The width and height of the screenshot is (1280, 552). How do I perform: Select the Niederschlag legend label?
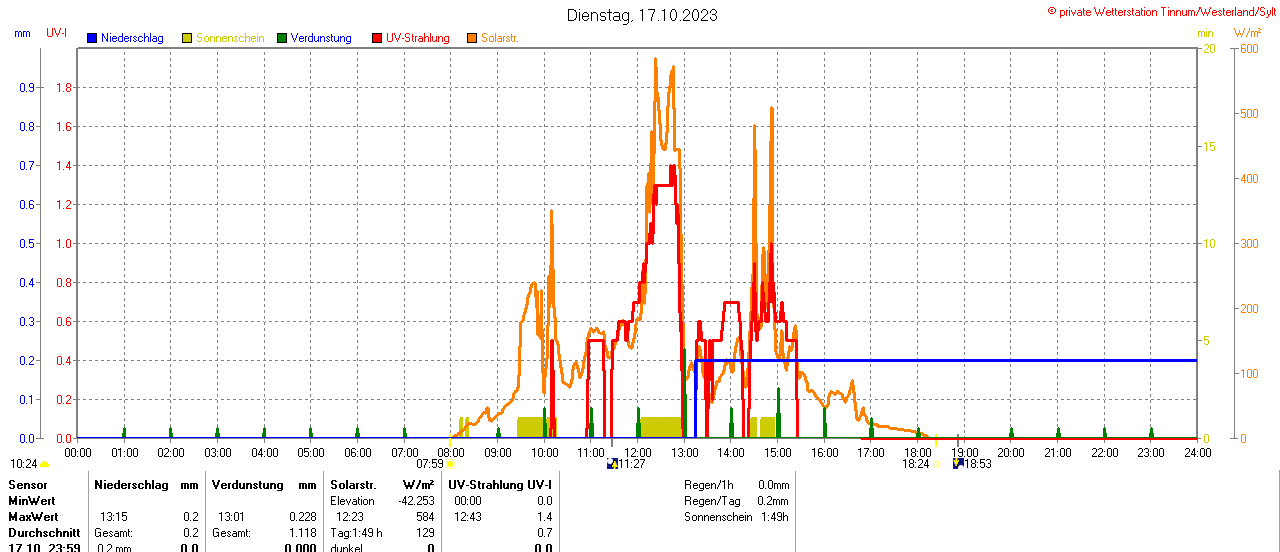click(x=132, y=38)
